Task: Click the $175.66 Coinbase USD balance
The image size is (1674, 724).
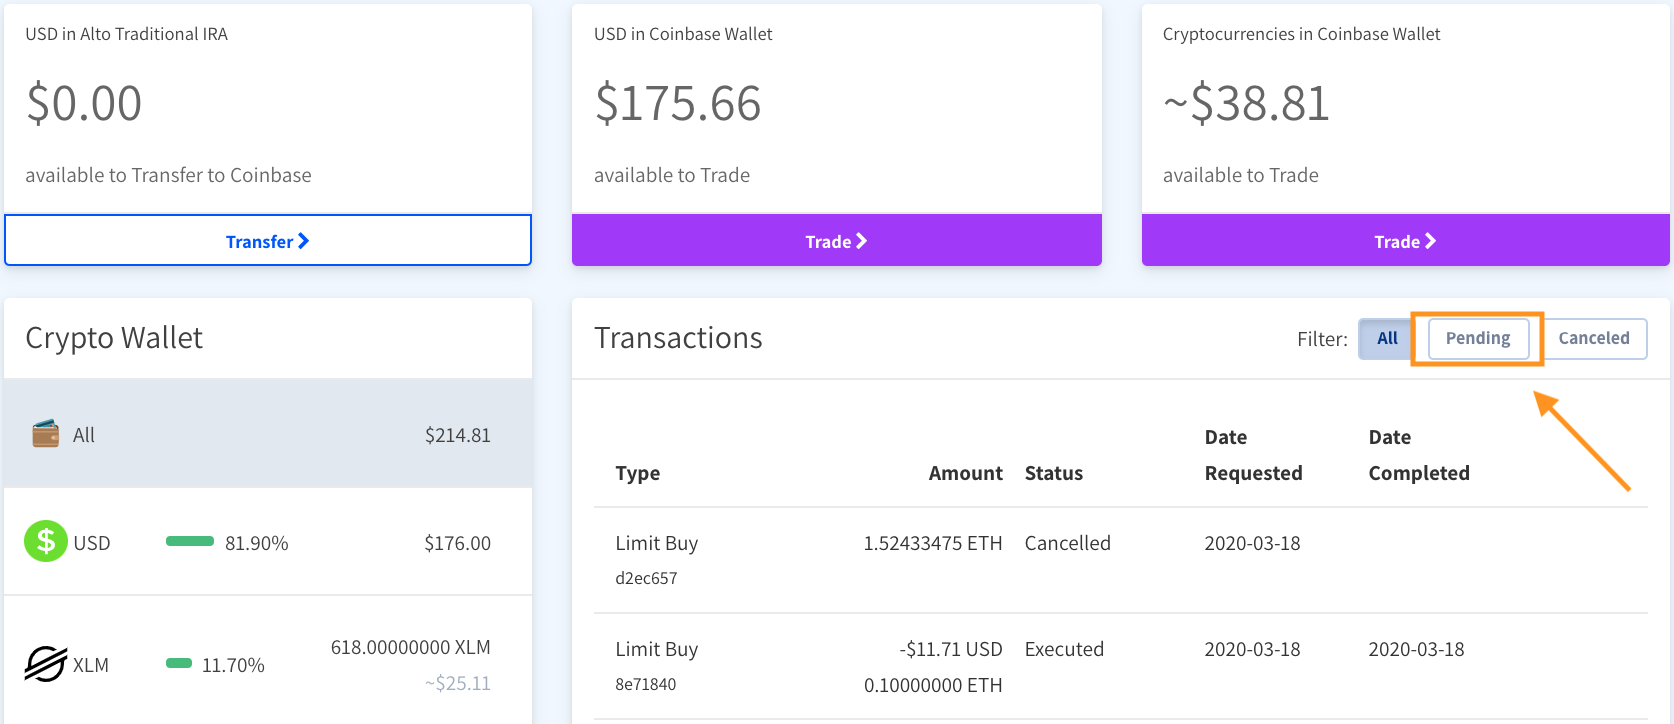Action: [678, 103]
